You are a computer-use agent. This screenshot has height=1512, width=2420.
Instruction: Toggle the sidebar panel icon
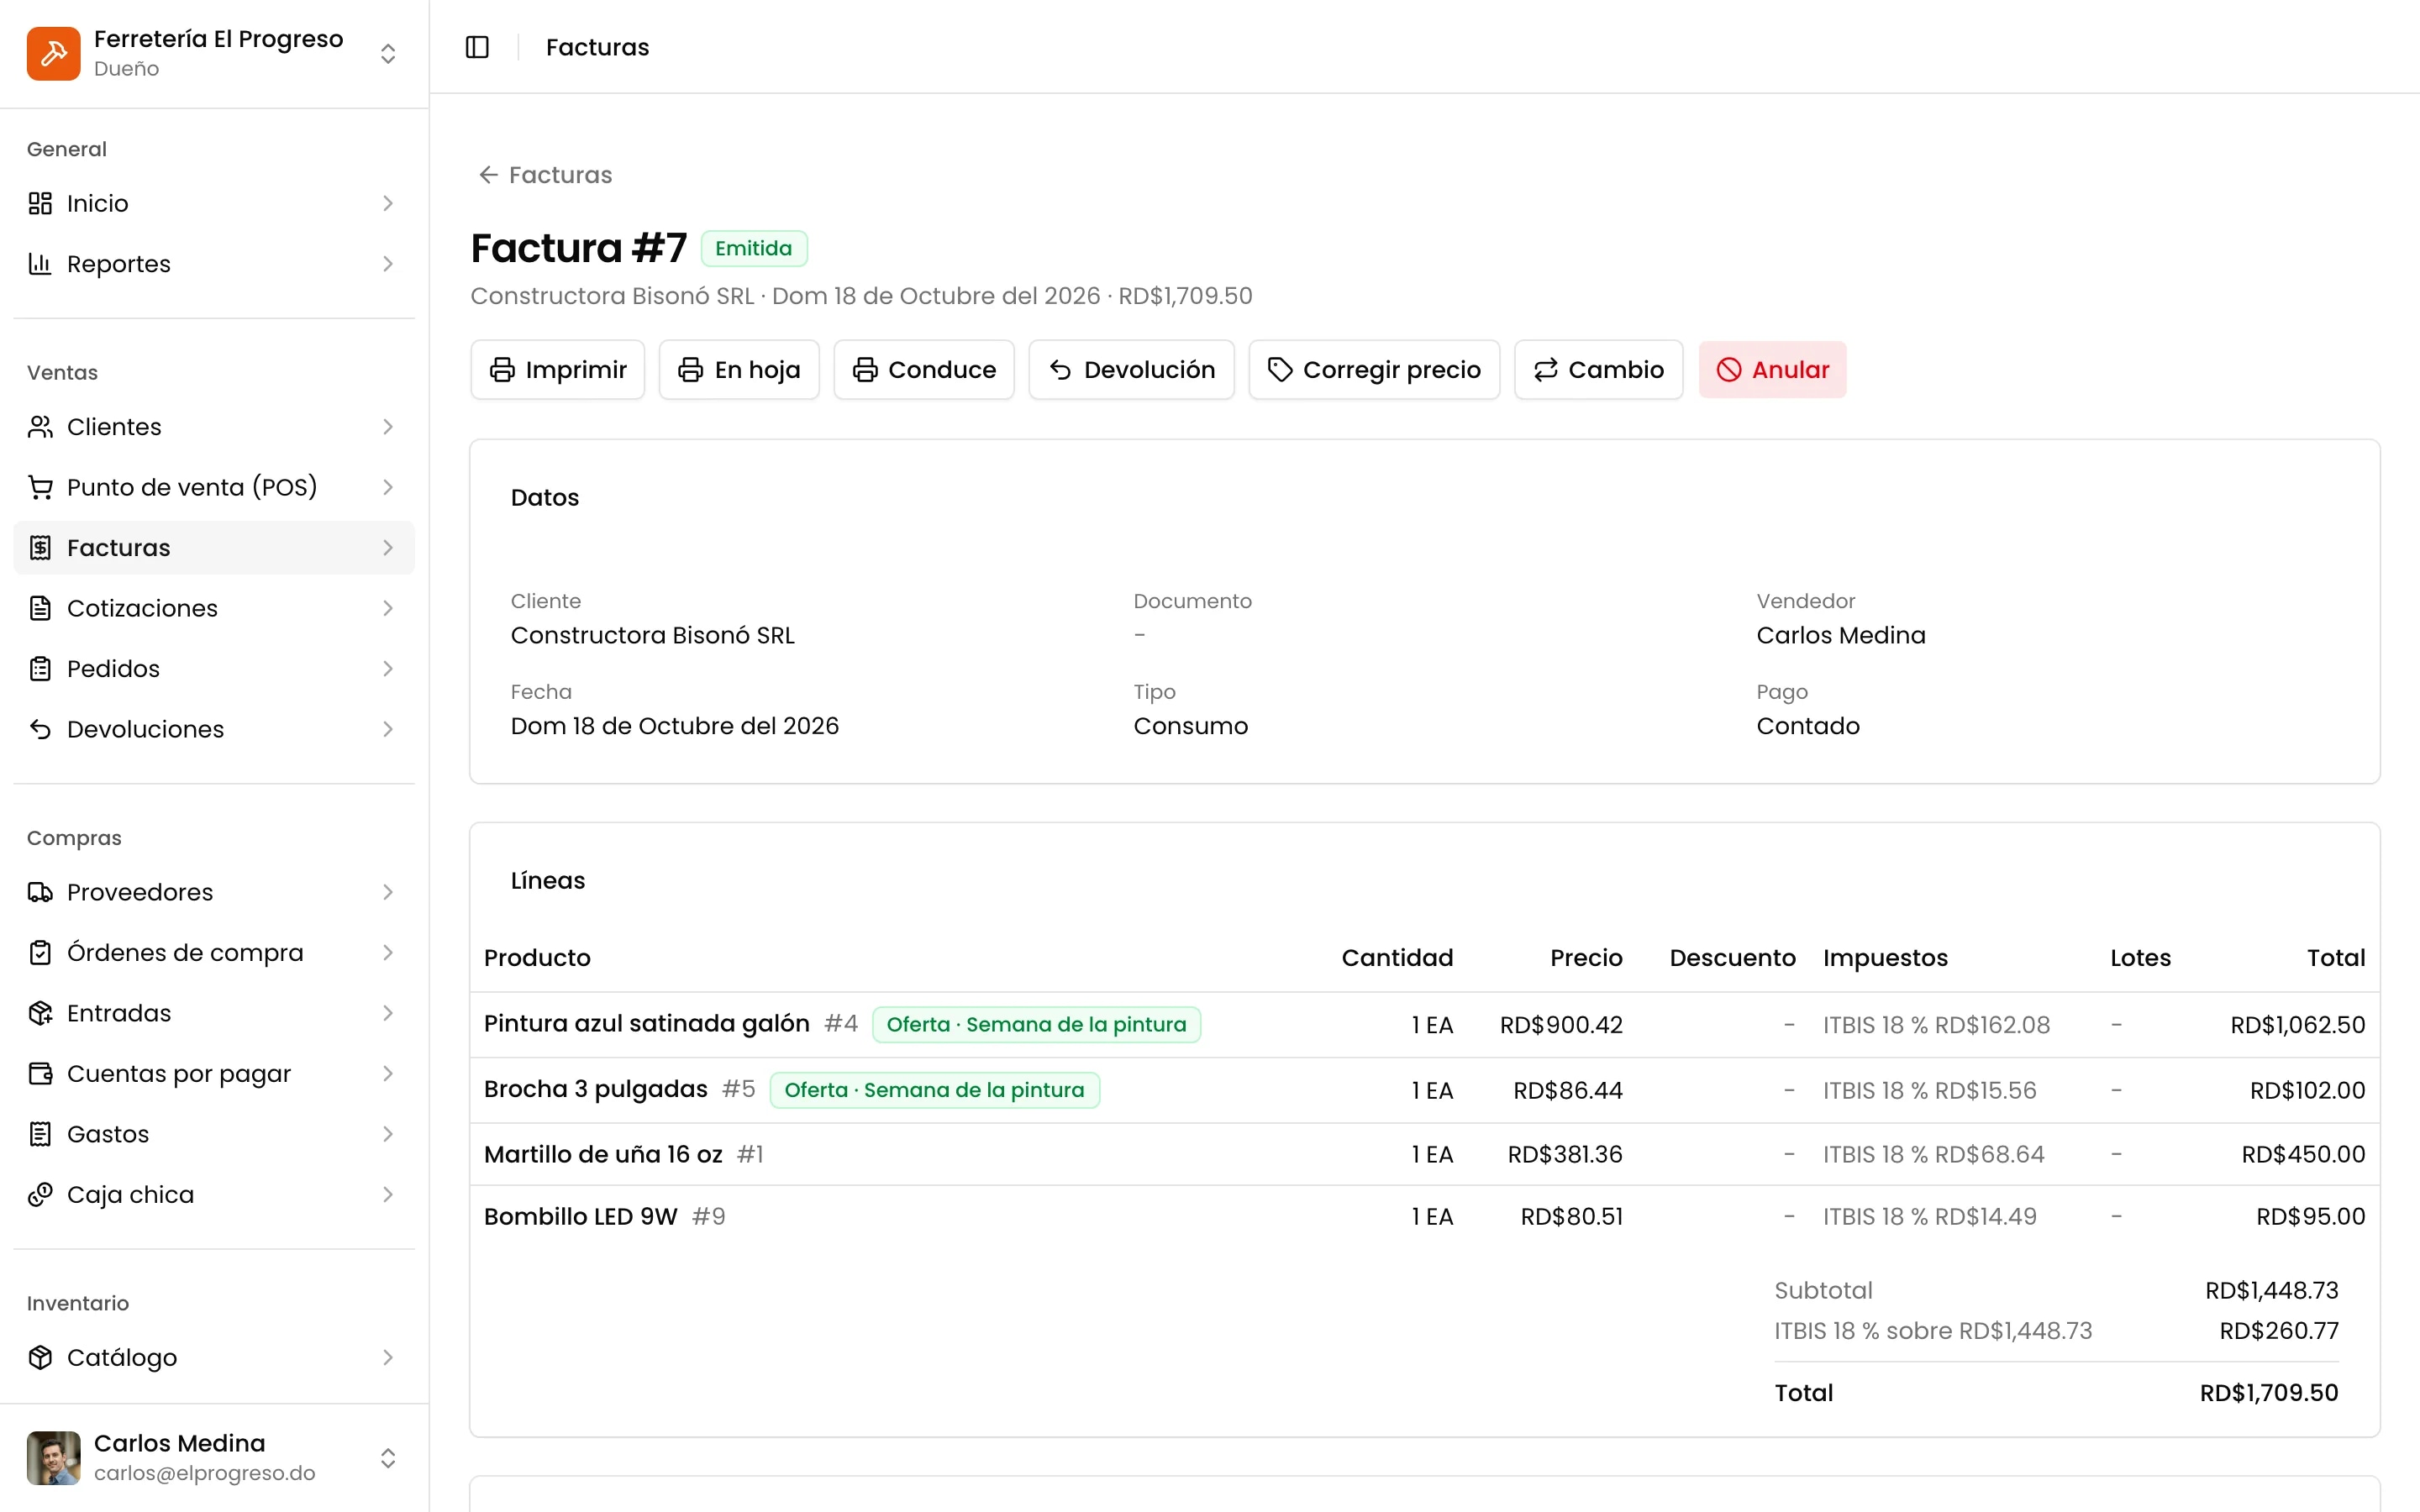477,47
